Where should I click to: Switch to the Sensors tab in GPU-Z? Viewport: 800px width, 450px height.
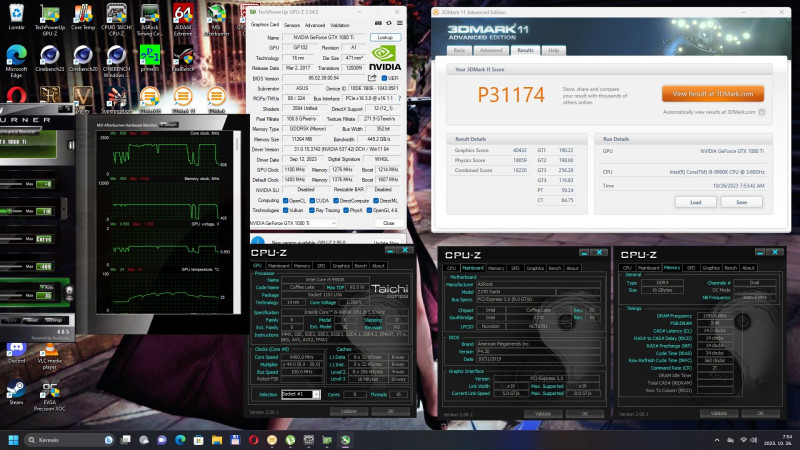click(292, 25)
